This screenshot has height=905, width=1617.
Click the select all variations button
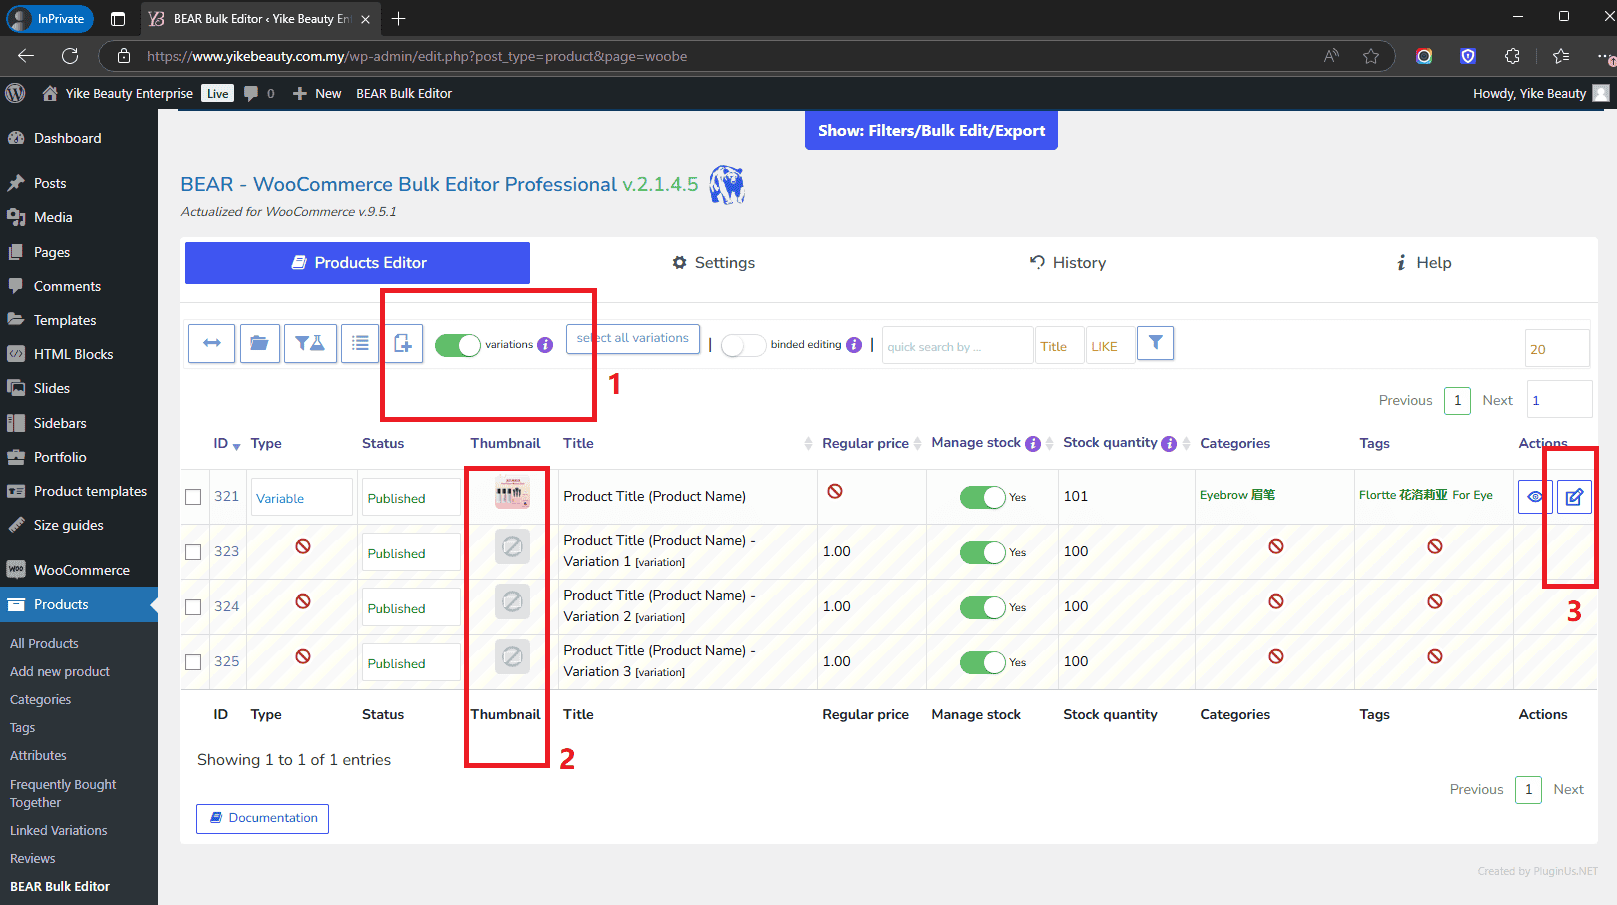tap(633, 339)
